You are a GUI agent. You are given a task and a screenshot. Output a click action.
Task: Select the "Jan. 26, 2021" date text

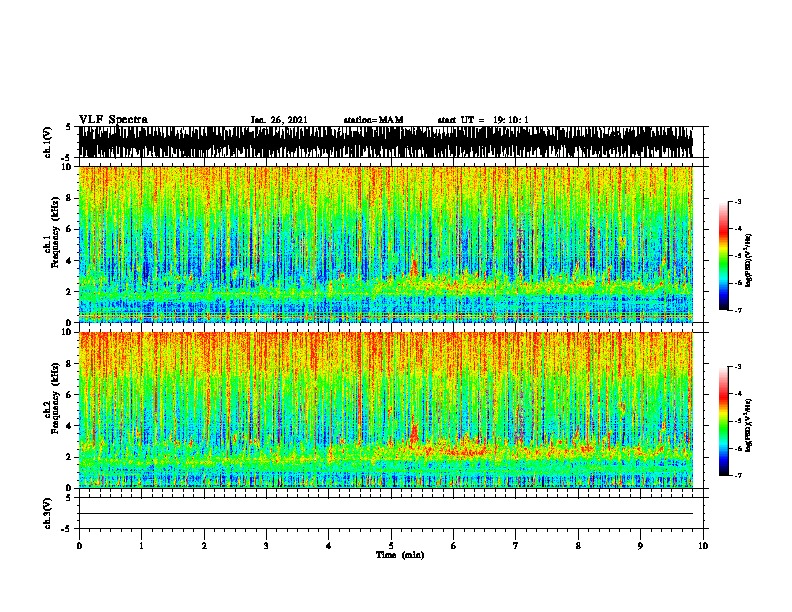tap(279, 120)
